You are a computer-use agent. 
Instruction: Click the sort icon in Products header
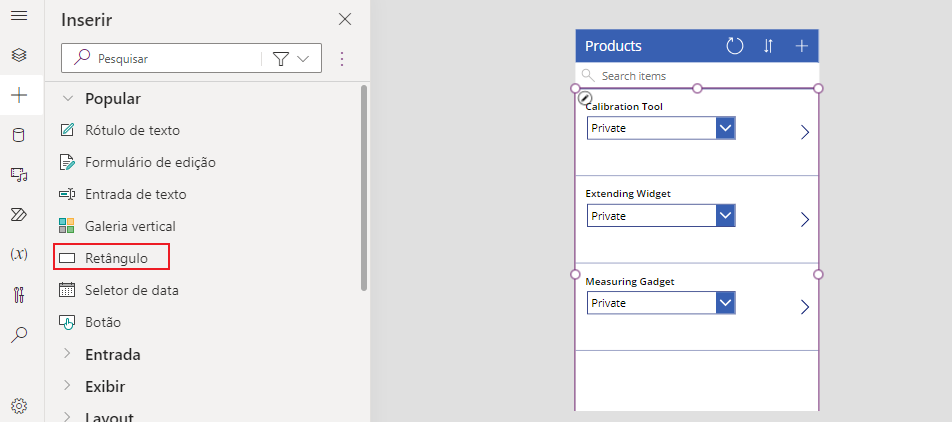768,46
